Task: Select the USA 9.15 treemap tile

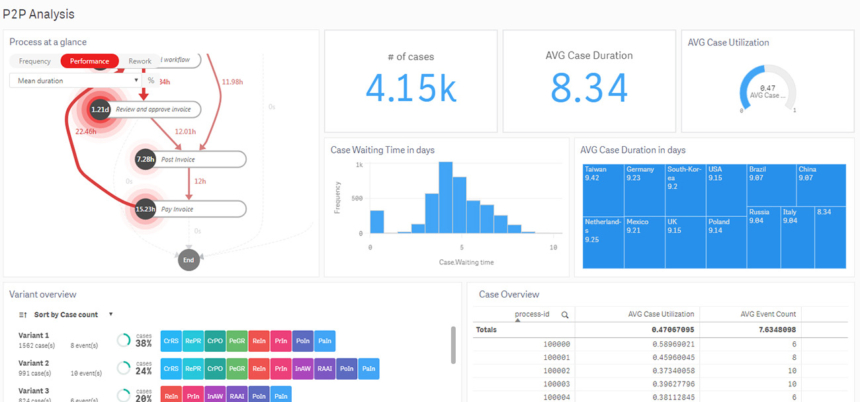Action: [x=726, y=190]
